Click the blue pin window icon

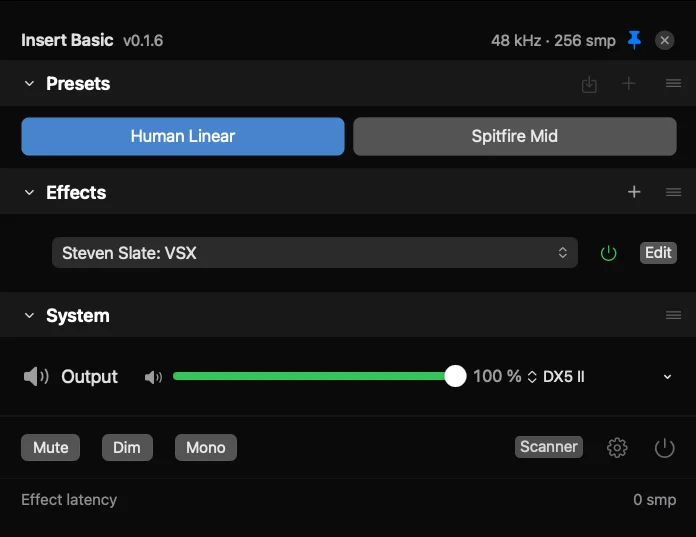click(634, 40)
